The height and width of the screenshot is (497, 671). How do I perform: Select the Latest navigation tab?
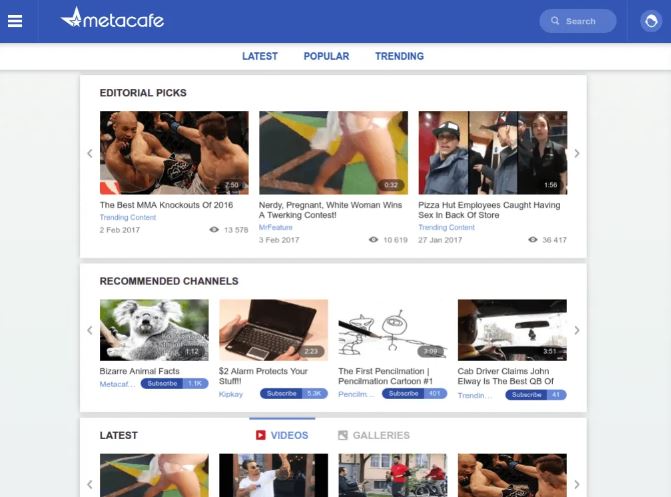(260, 56)
